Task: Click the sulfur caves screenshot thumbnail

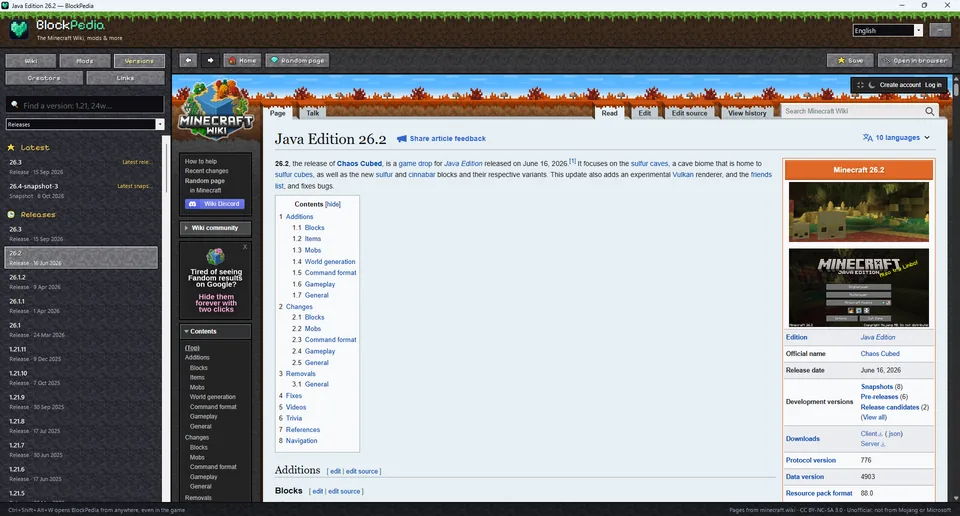Action: pyautogui.click(x=858, y=212)
